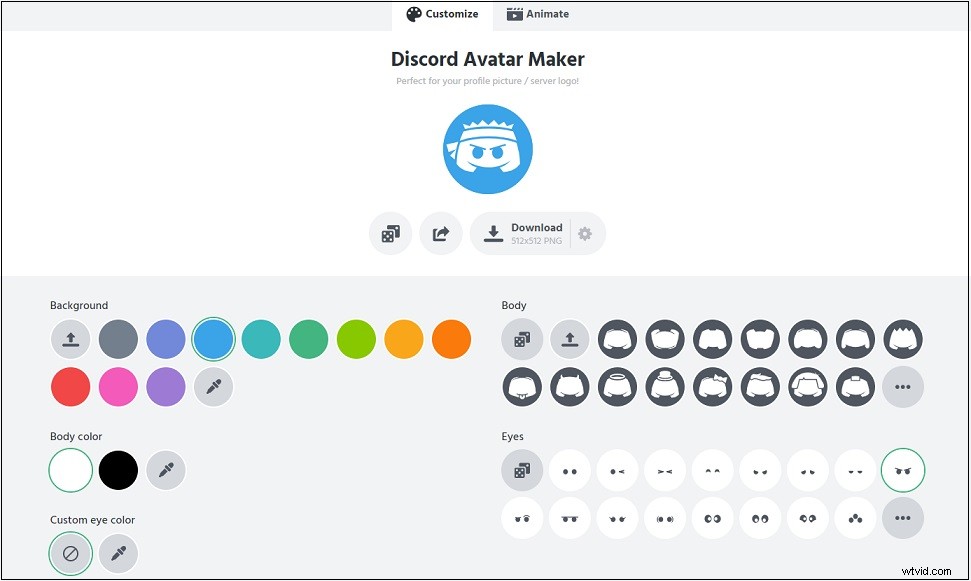The height and width of the screenshot is (581, 971).
Task: Select the white body color option
Action: 70,470
